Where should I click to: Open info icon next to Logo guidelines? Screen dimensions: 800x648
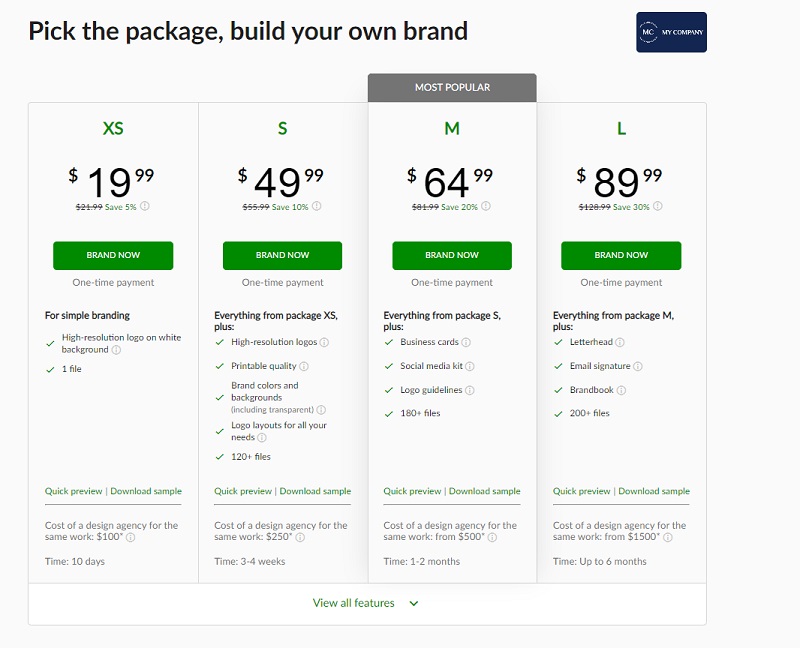tap(470, 390)
